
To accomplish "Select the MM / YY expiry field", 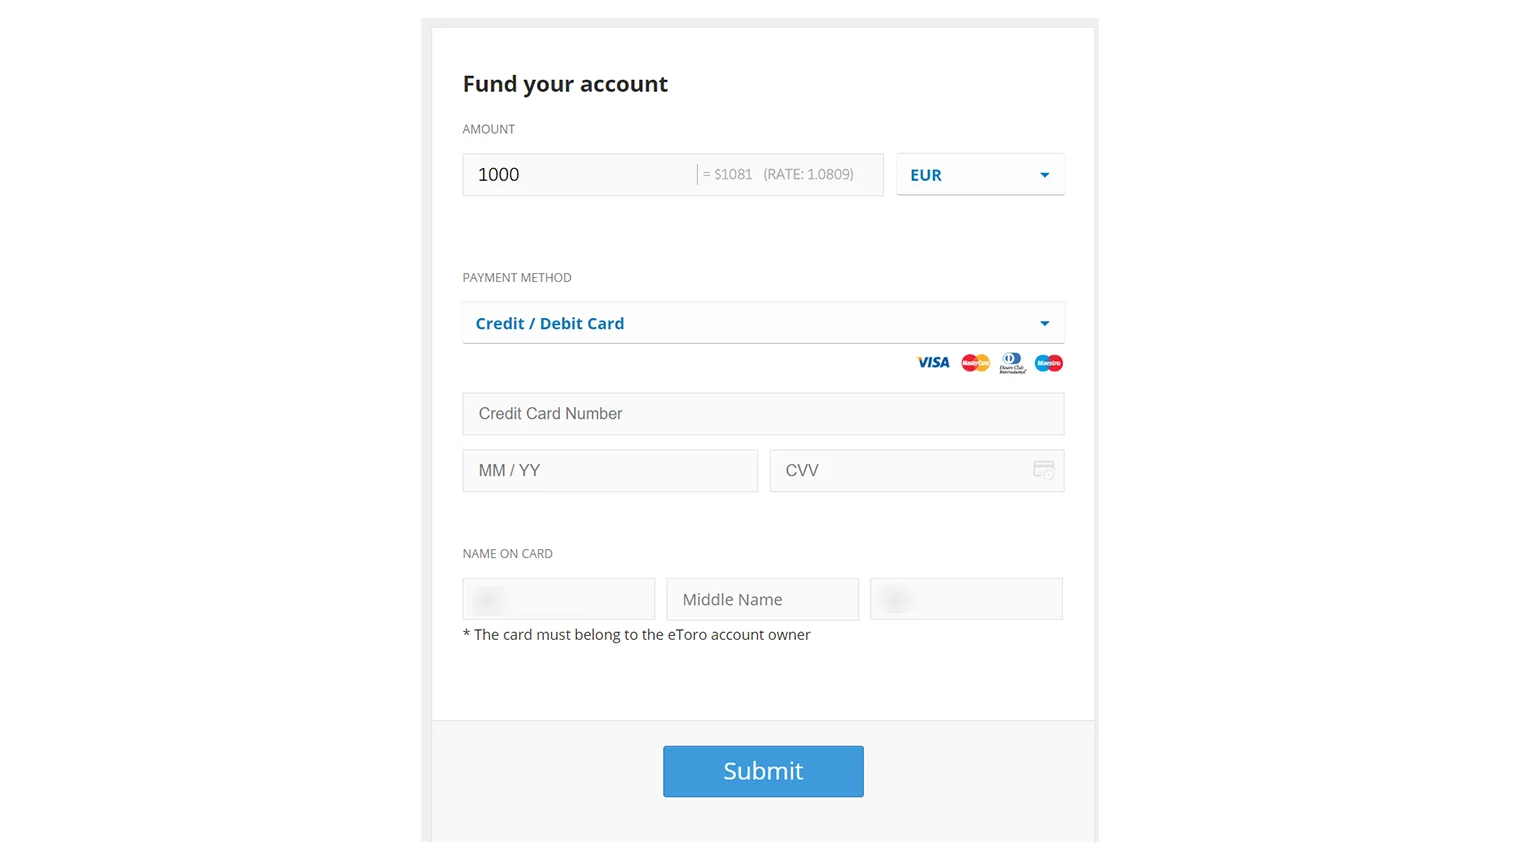I will (610, 470).
